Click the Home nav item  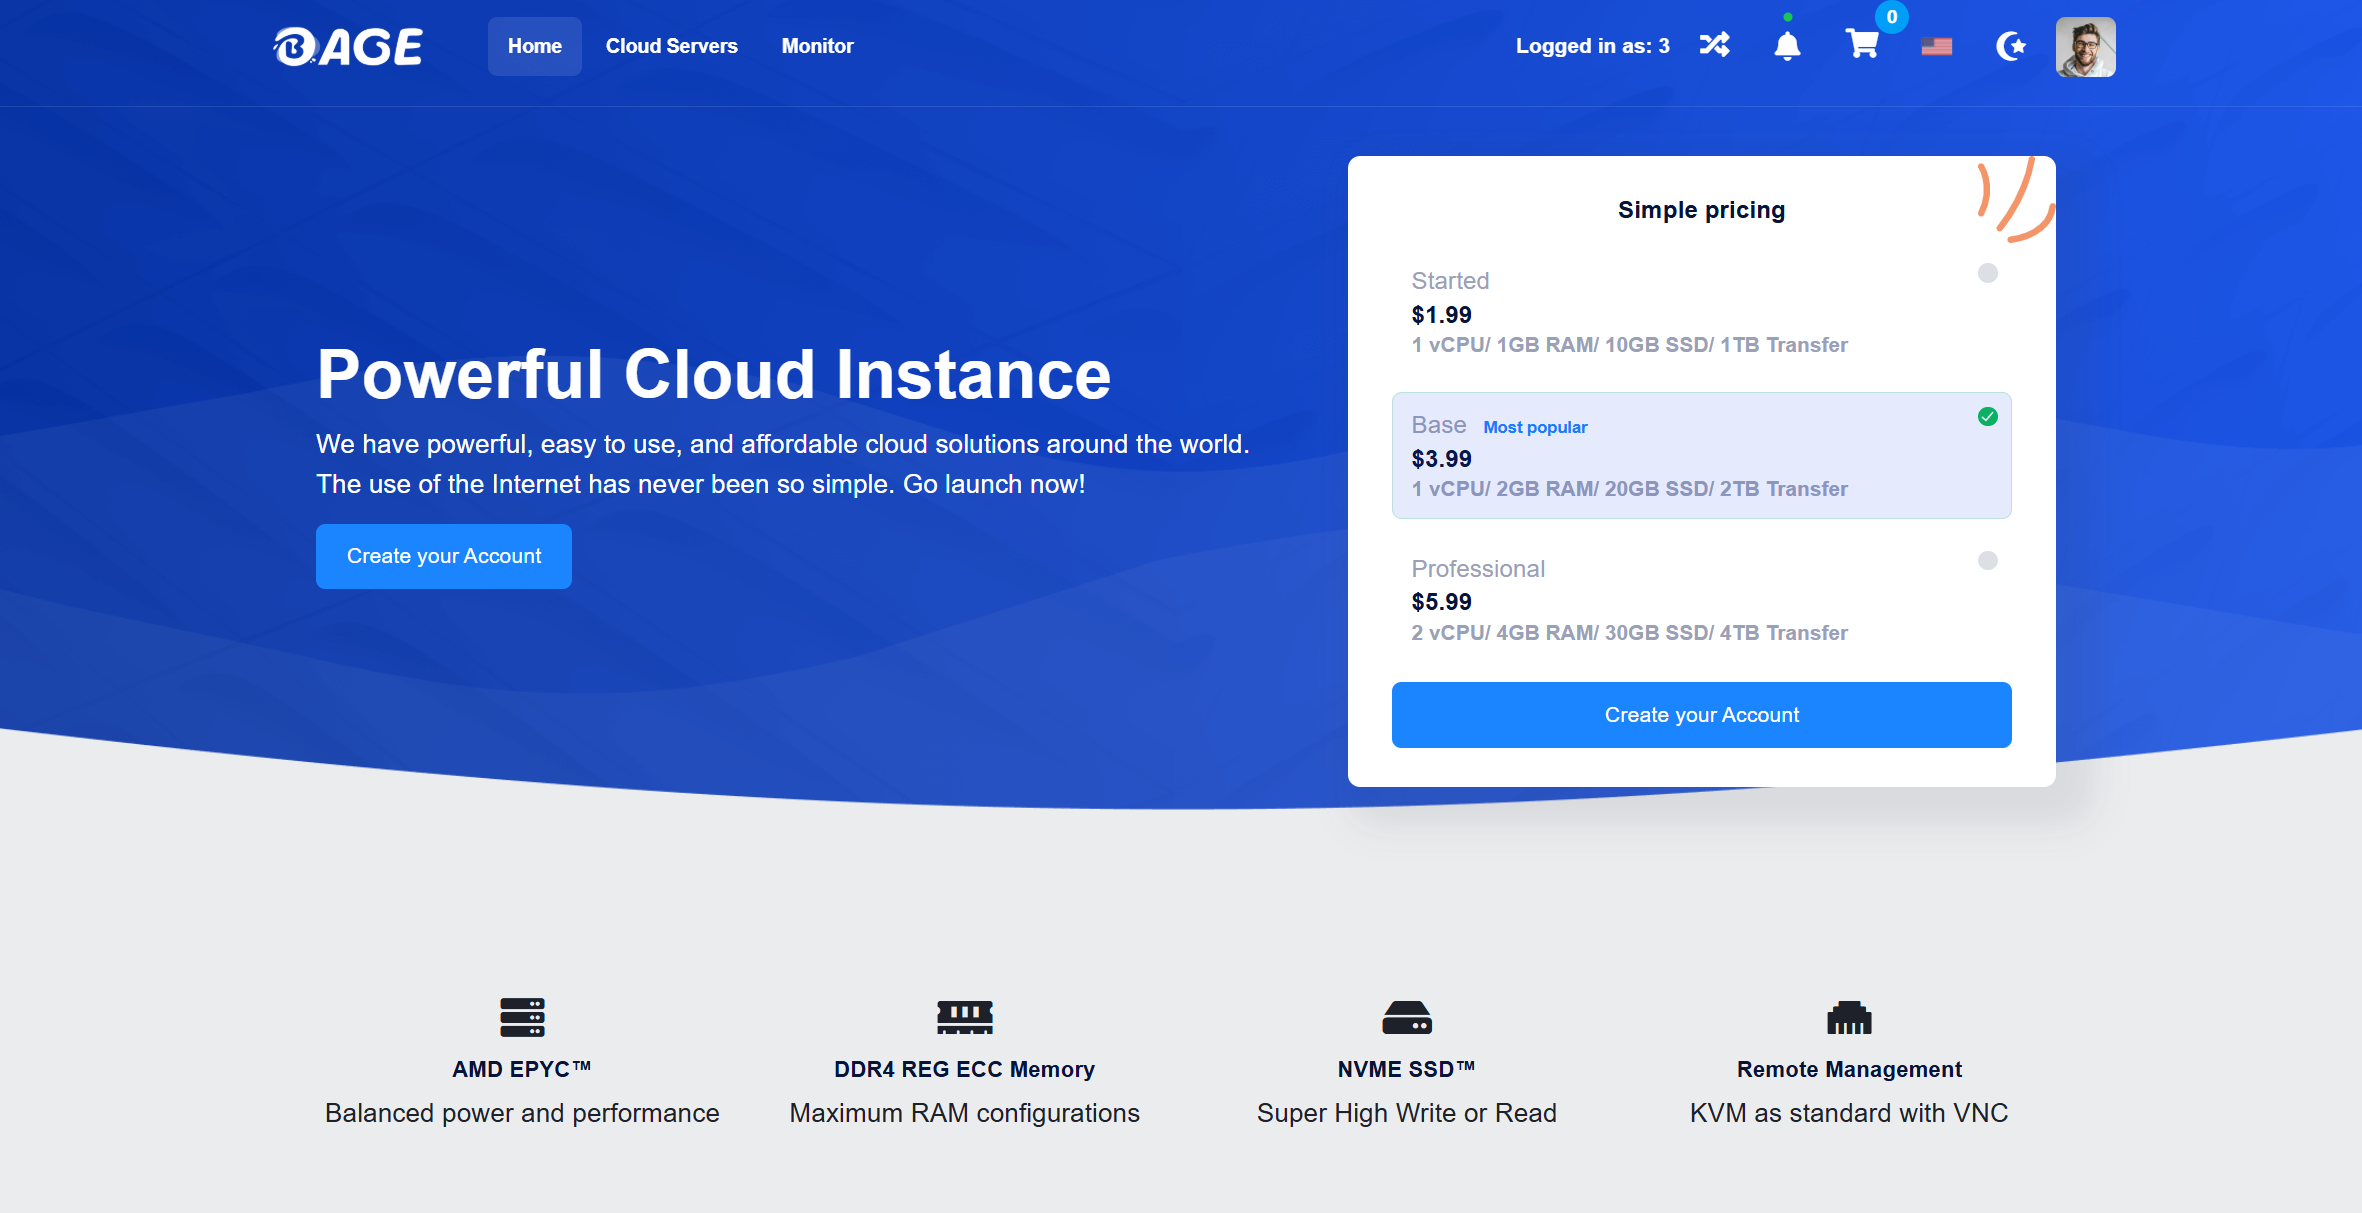(534, 46)
